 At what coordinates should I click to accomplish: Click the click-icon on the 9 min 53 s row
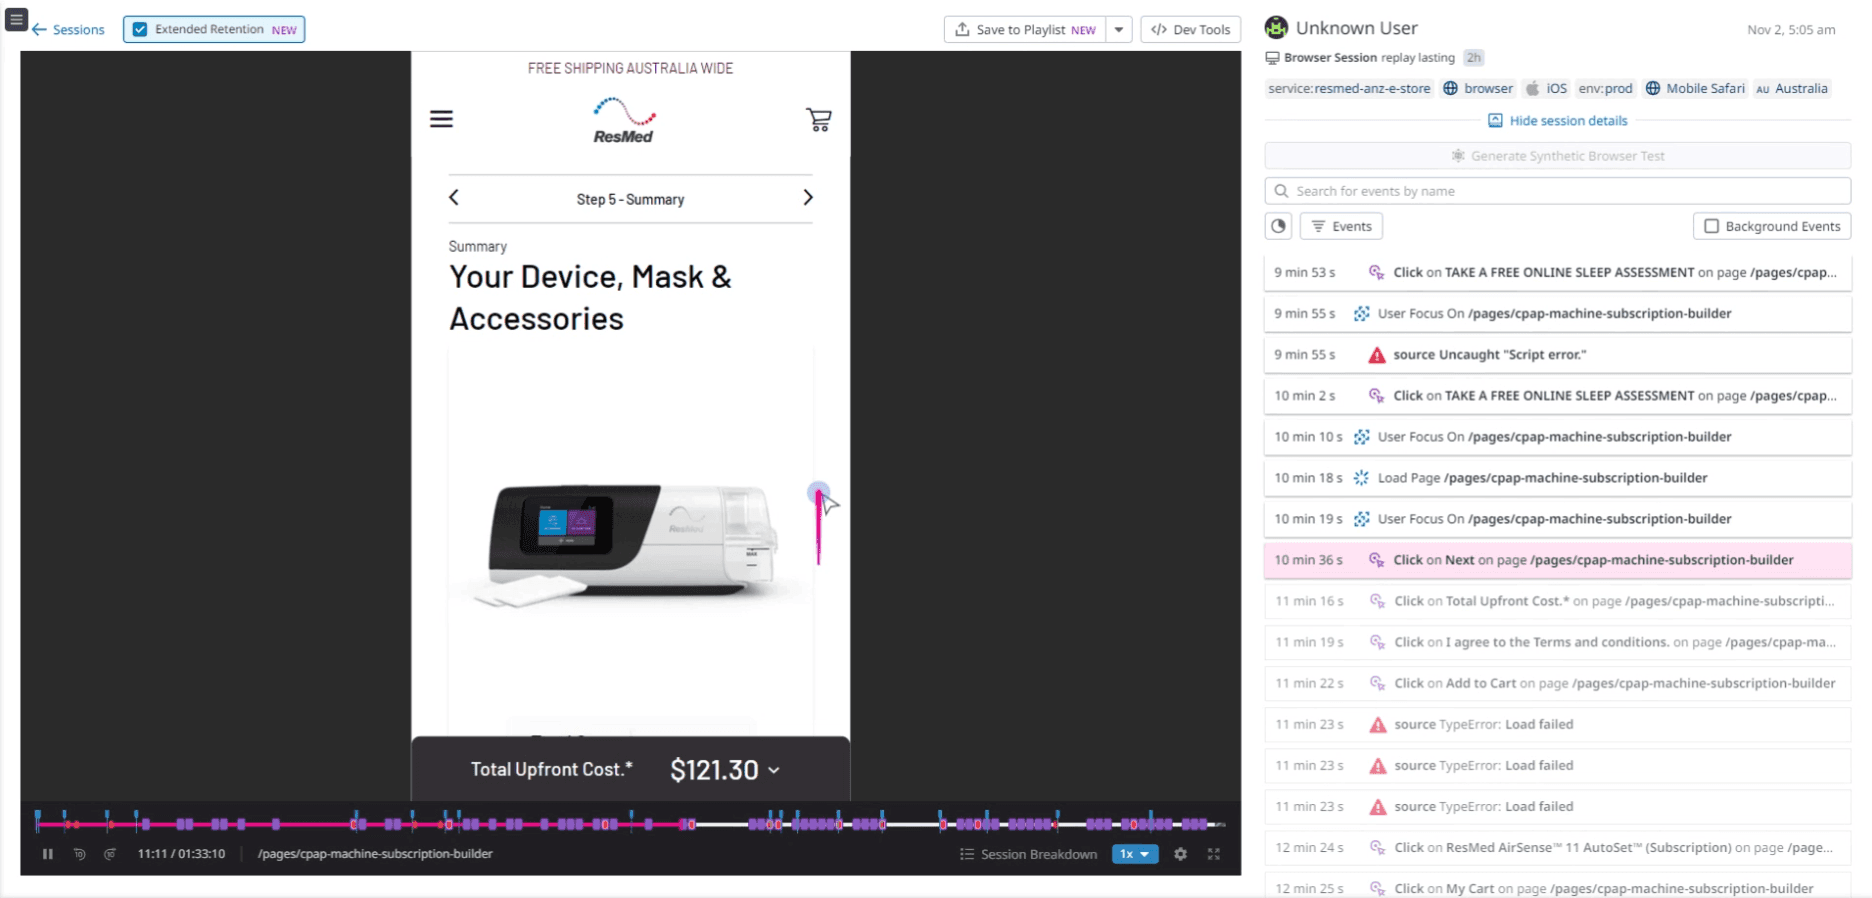point(1377,272)
